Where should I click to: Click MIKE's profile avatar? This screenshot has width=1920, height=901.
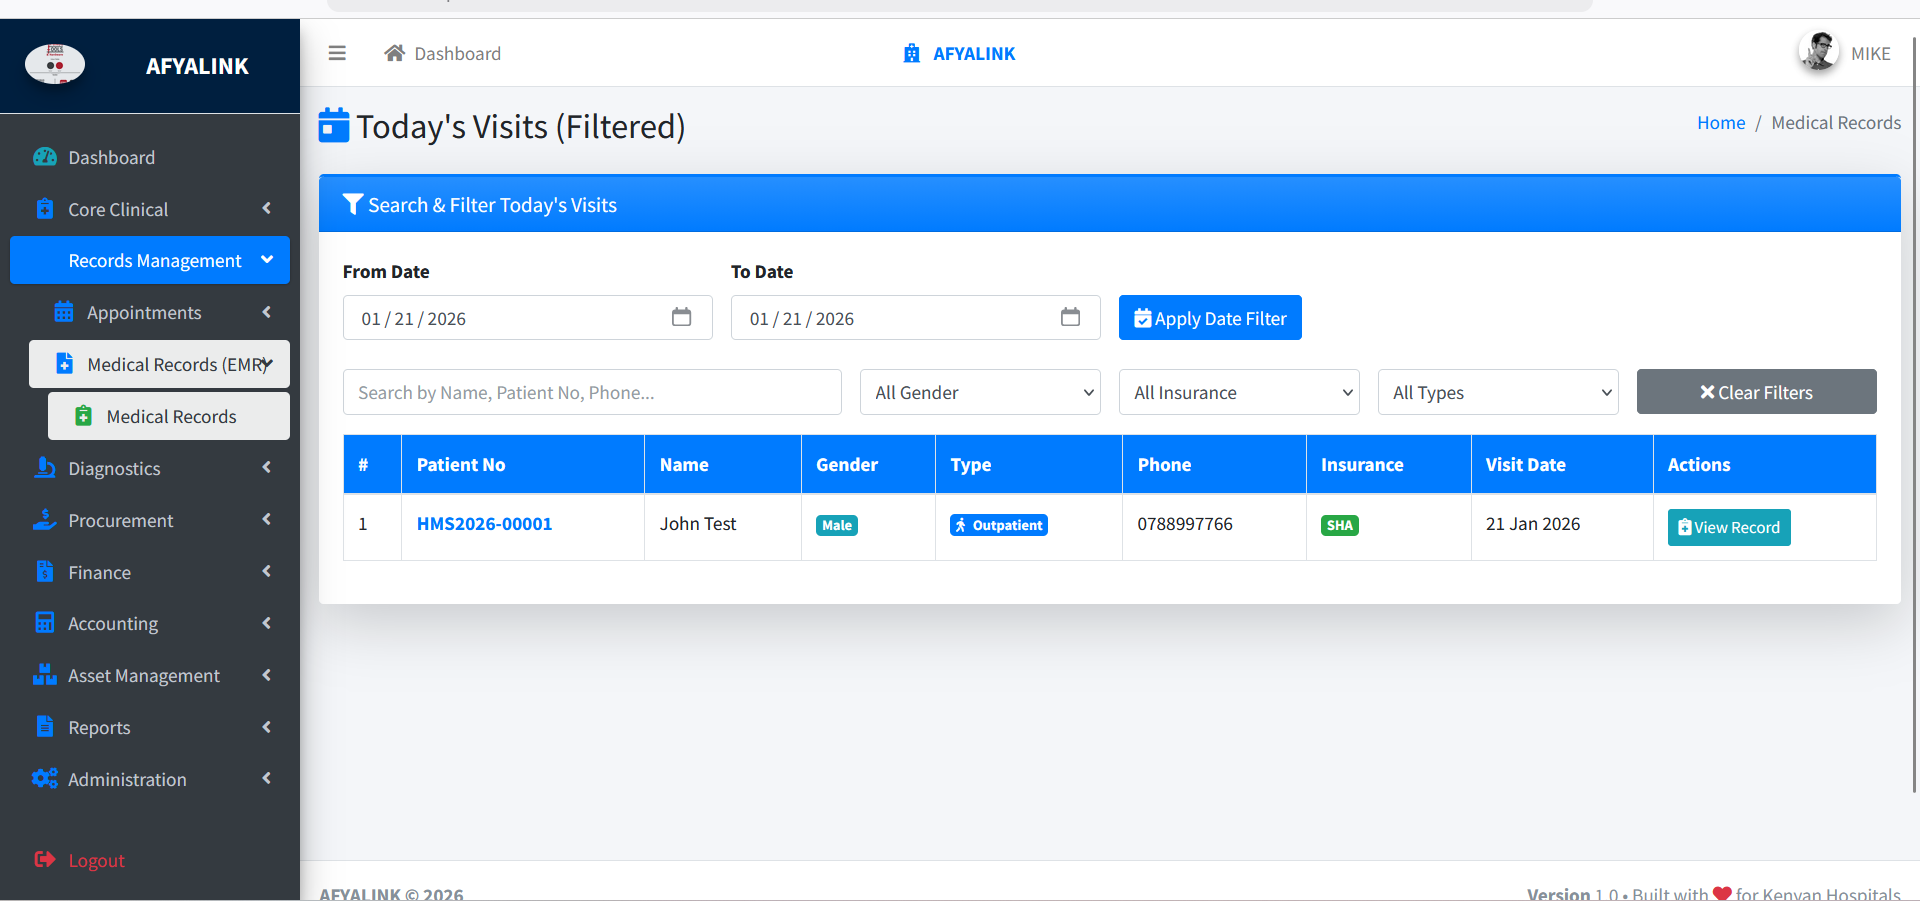(x=1818, y=52)
